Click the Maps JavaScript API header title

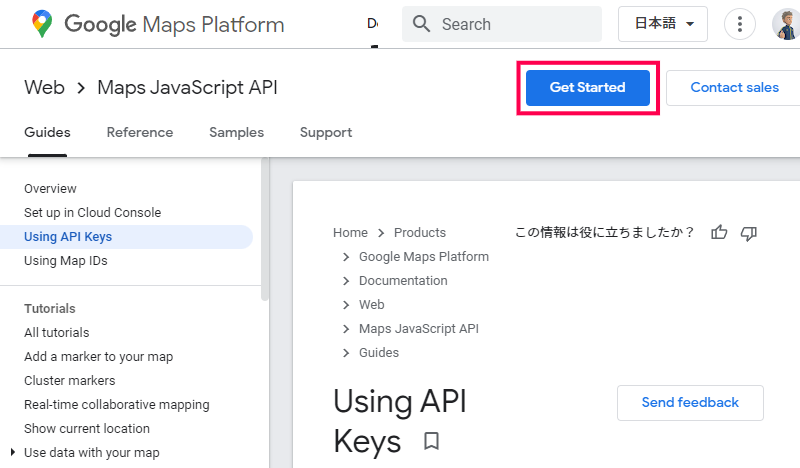pyautogui.click(x=187, y=88)
